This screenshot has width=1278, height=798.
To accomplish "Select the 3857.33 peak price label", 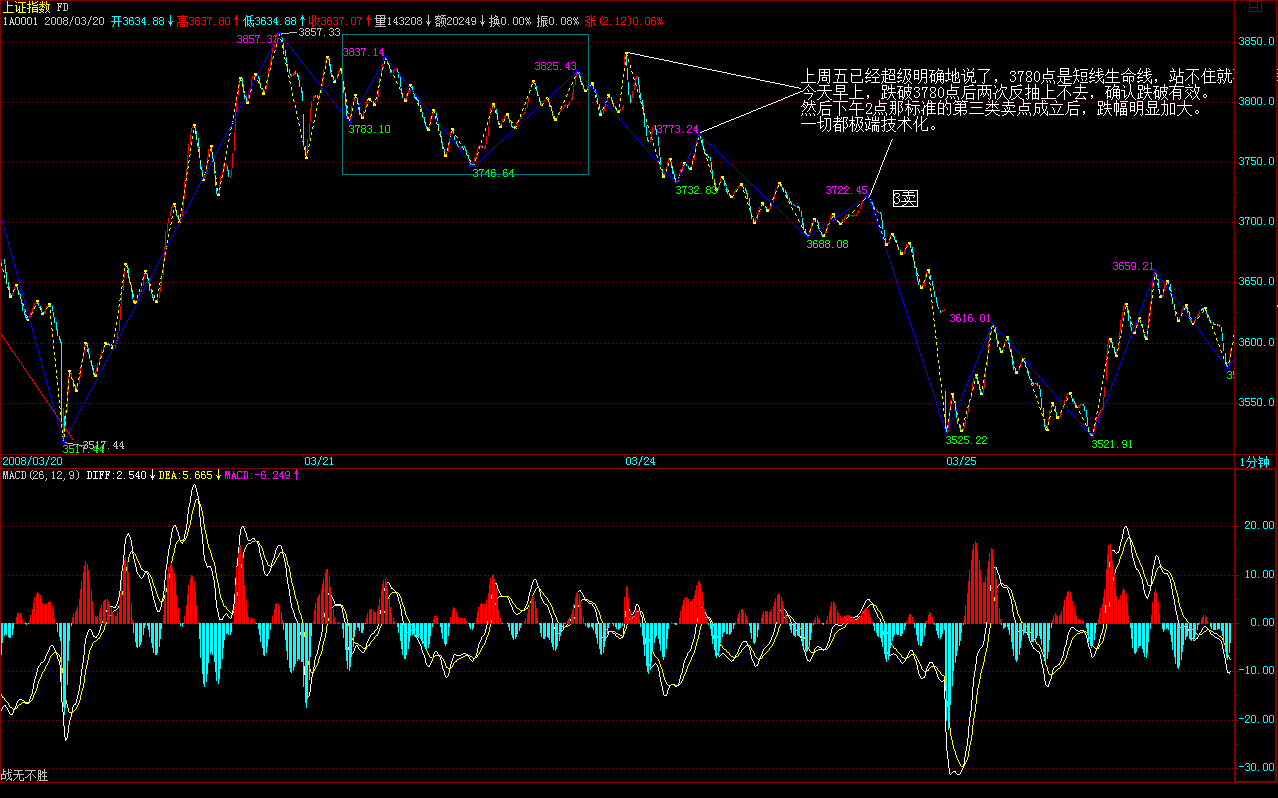I will pyautogui.click(x=320, y=32).
